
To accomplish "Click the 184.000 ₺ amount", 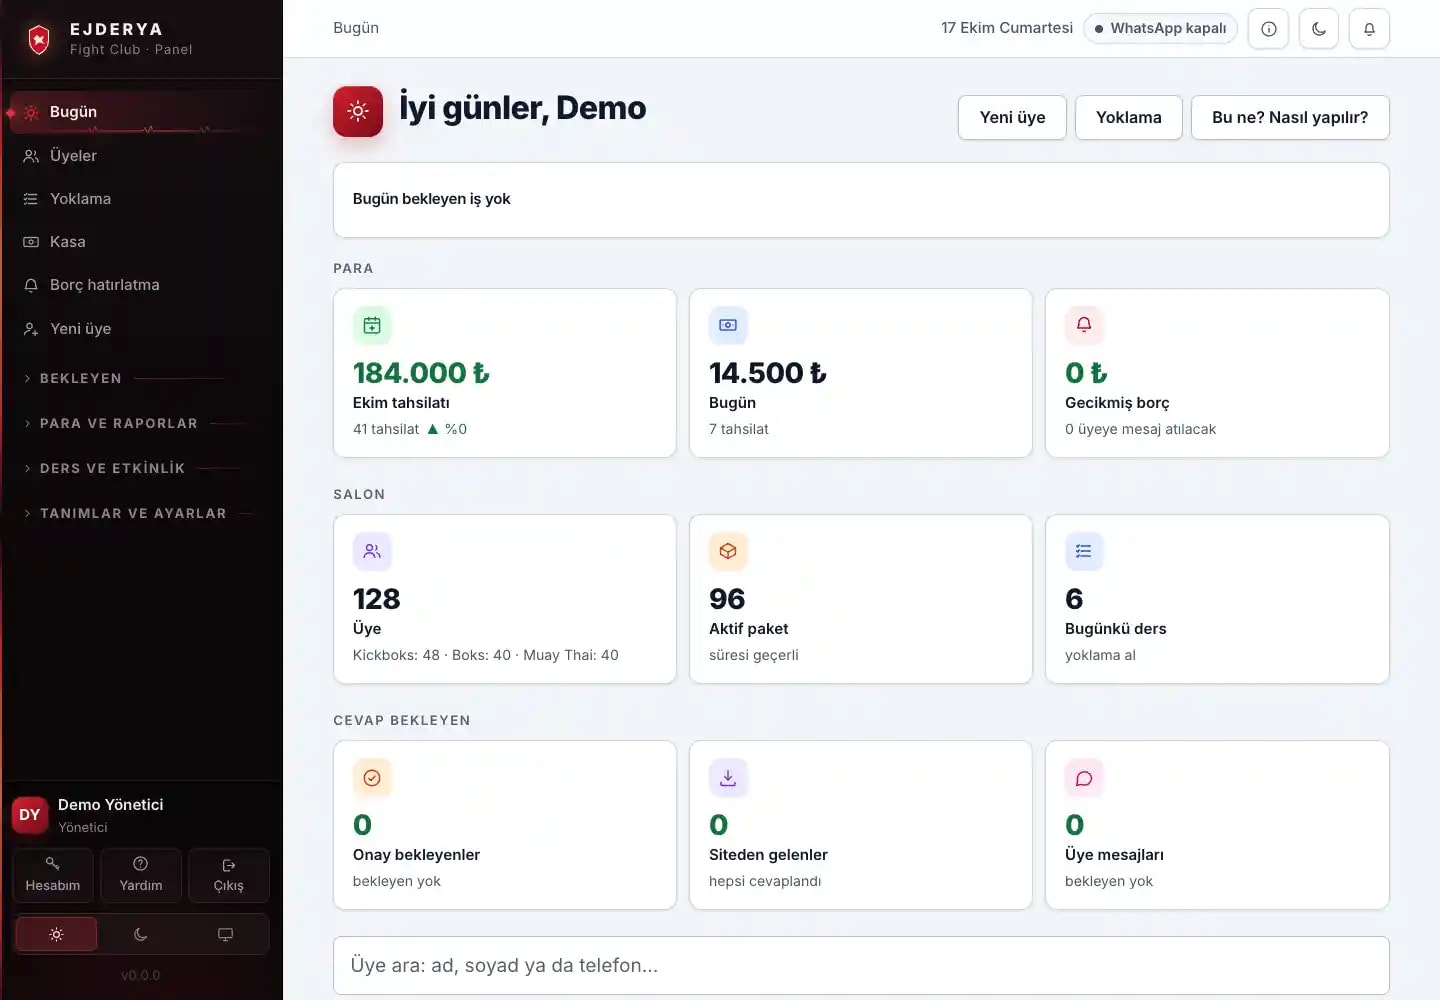I will pyautogui.click(x=421, y=373).
